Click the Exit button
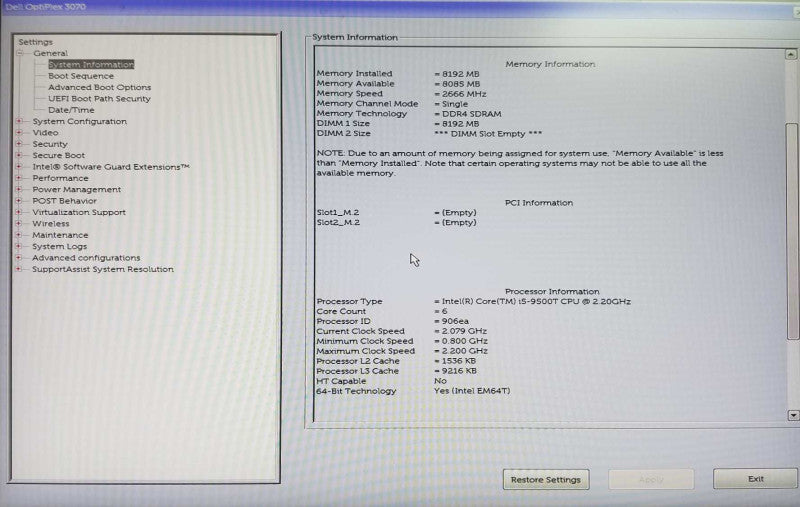The height and width of the screenshot is (507, 800). click(x=756, y=478)
